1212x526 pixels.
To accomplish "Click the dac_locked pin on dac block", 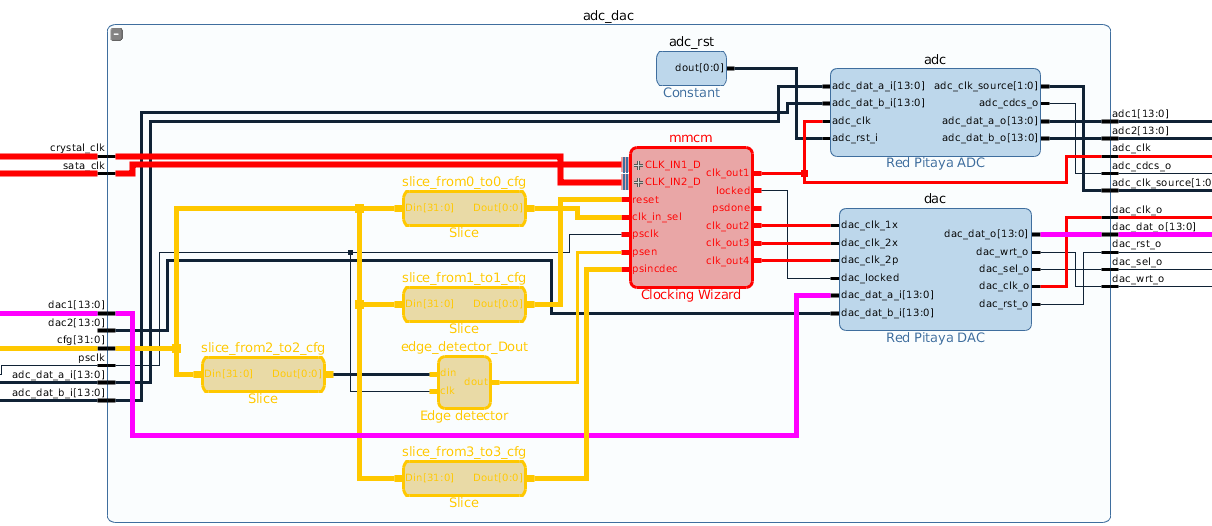I will [869, 277].
